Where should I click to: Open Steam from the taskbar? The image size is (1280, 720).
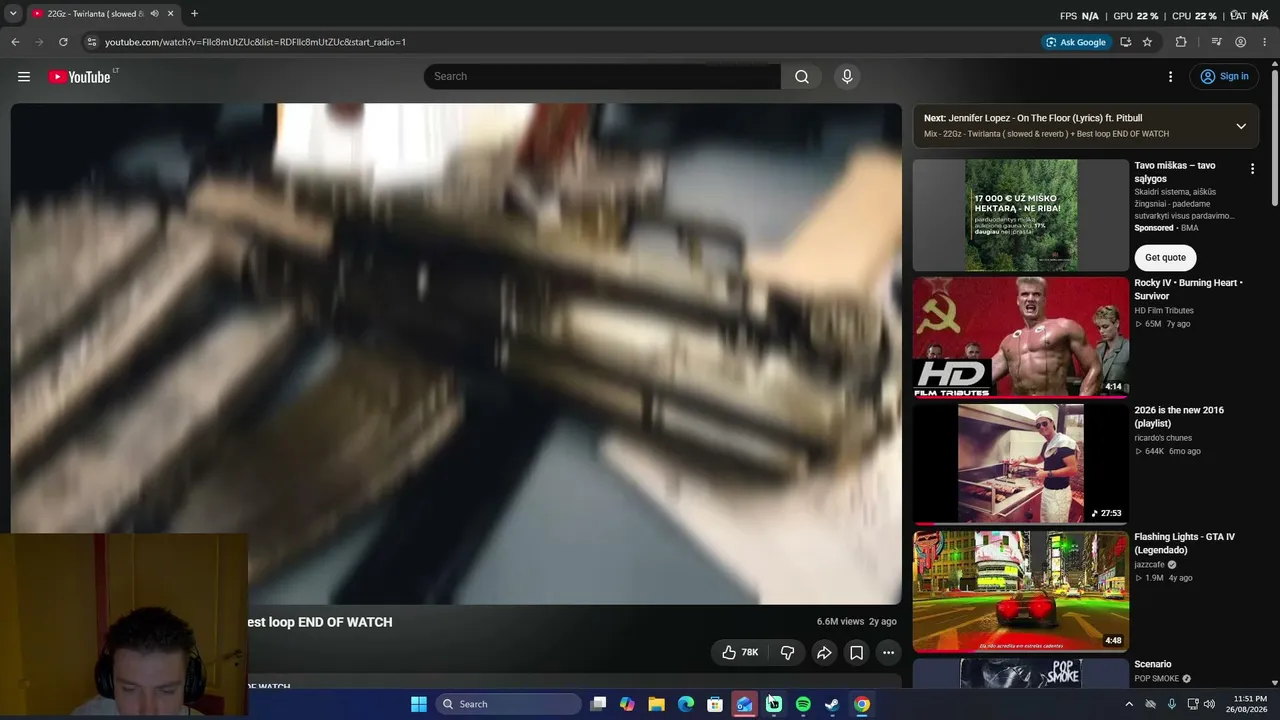click(832, 704)
